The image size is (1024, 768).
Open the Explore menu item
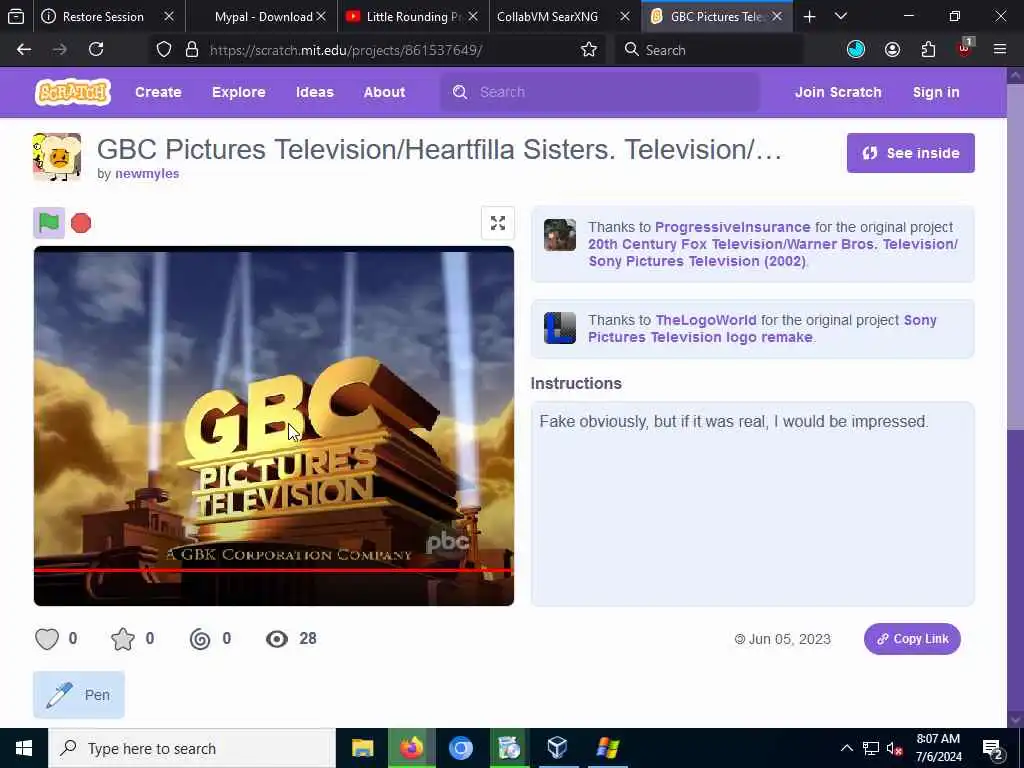point(238,92)
